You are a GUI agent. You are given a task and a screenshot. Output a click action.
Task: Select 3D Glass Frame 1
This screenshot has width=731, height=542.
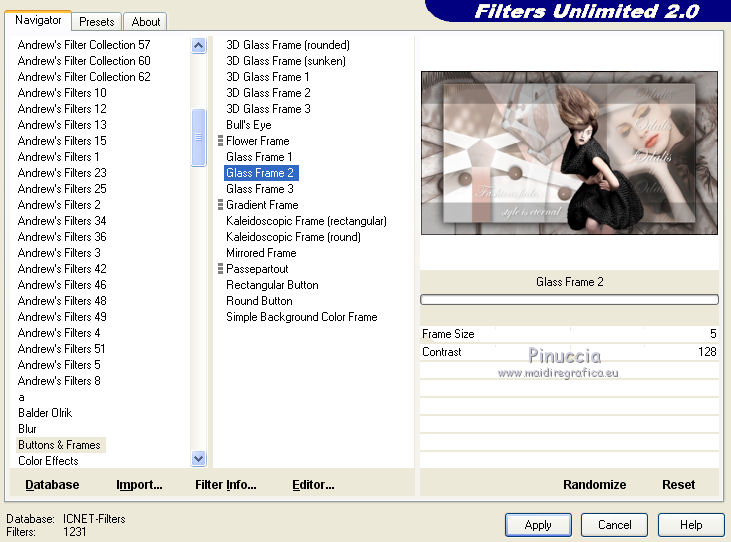tap(268, 77)
